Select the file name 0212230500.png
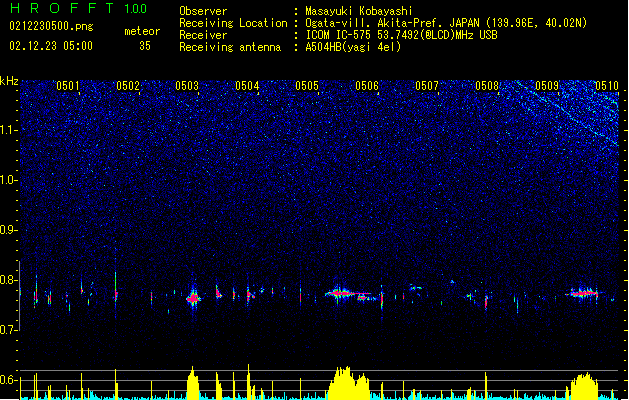This screenshot has width=629, height=400. point(51,26)
